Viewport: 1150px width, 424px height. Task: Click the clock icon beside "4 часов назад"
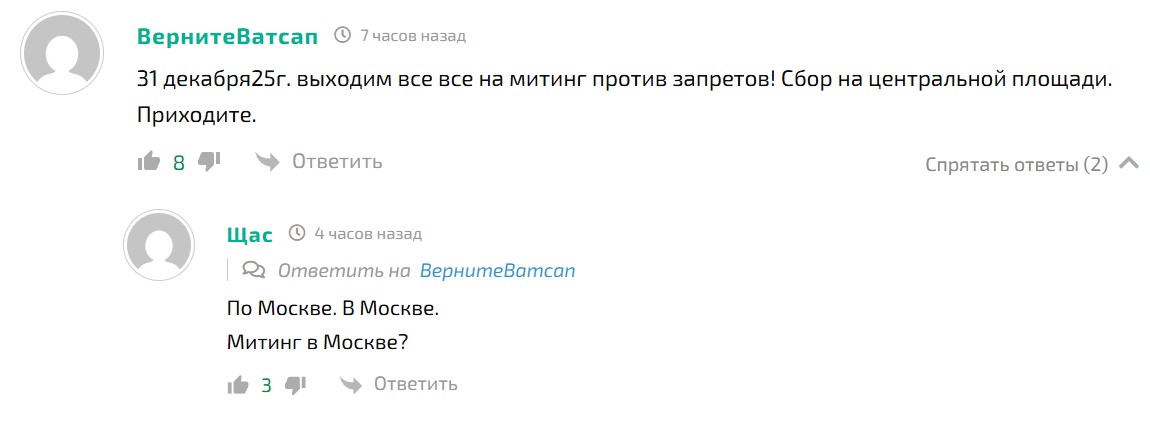pyautogui.click(x=297, y=234)
